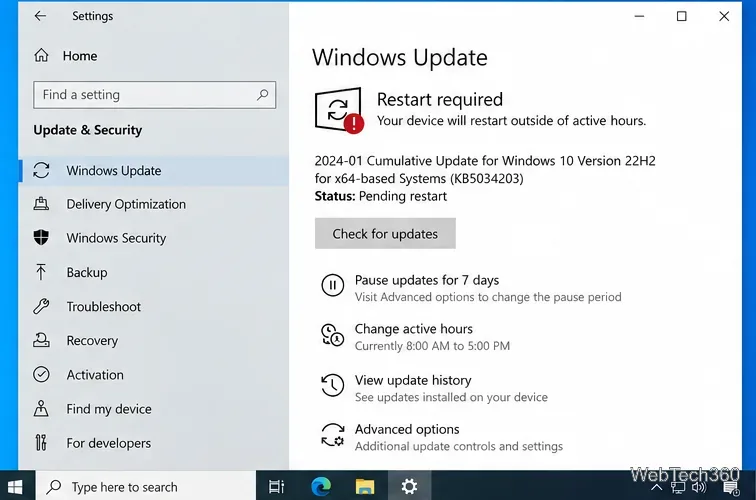Click the Troubleshoot wrench icon
Image resolution: width=756 pixels, height=500 pixels.
point(41,306)
